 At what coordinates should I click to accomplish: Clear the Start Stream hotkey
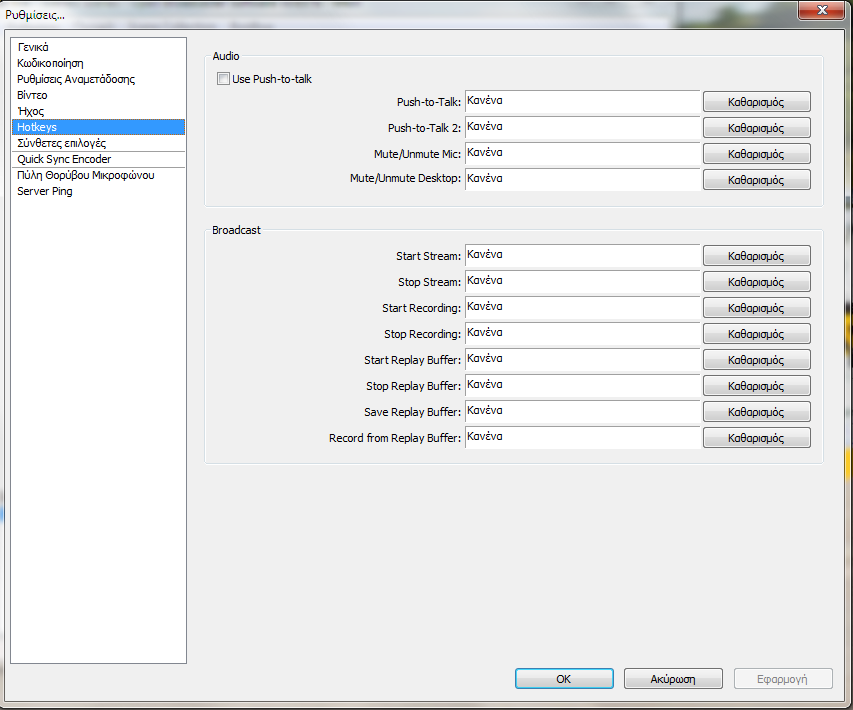click(757, 256)
